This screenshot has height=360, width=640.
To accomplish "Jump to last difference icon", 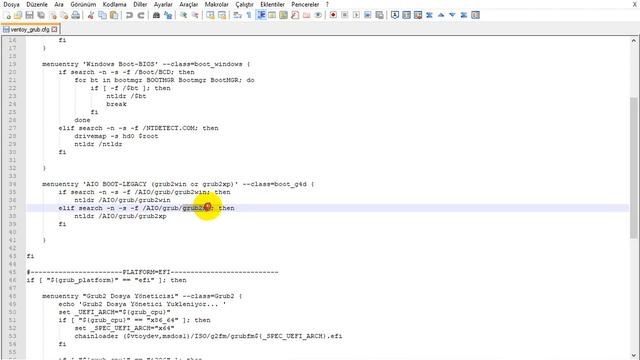I will 464,15.
